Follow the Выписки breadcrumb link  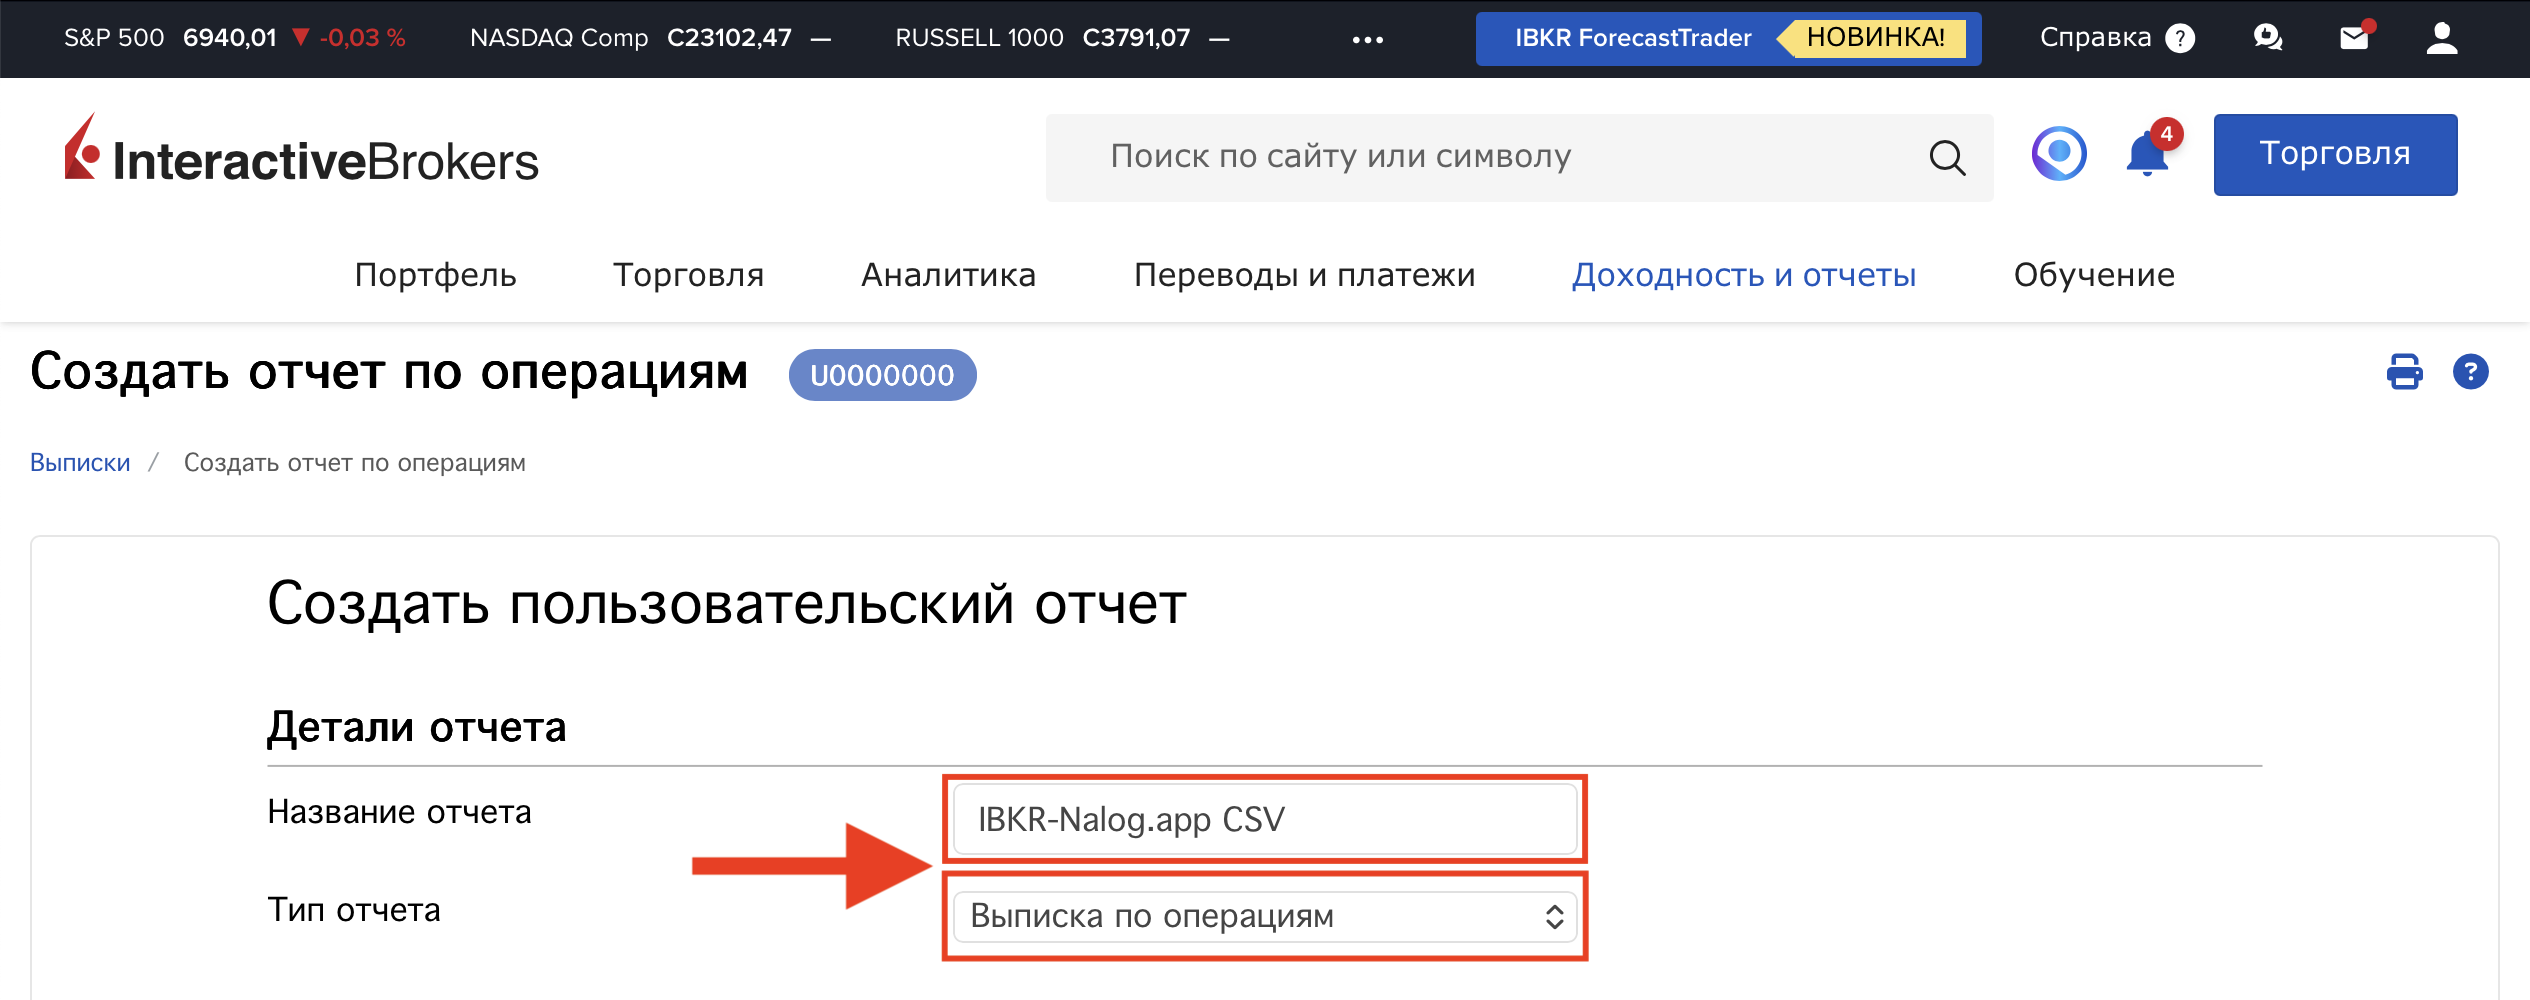pyautogui.click(x=80, y=463)
